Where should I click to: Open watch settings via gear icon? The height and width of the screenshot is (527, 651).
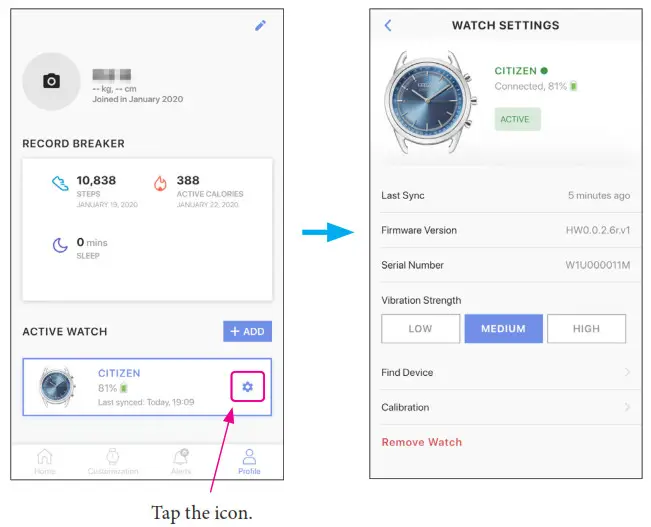(247, 387)
